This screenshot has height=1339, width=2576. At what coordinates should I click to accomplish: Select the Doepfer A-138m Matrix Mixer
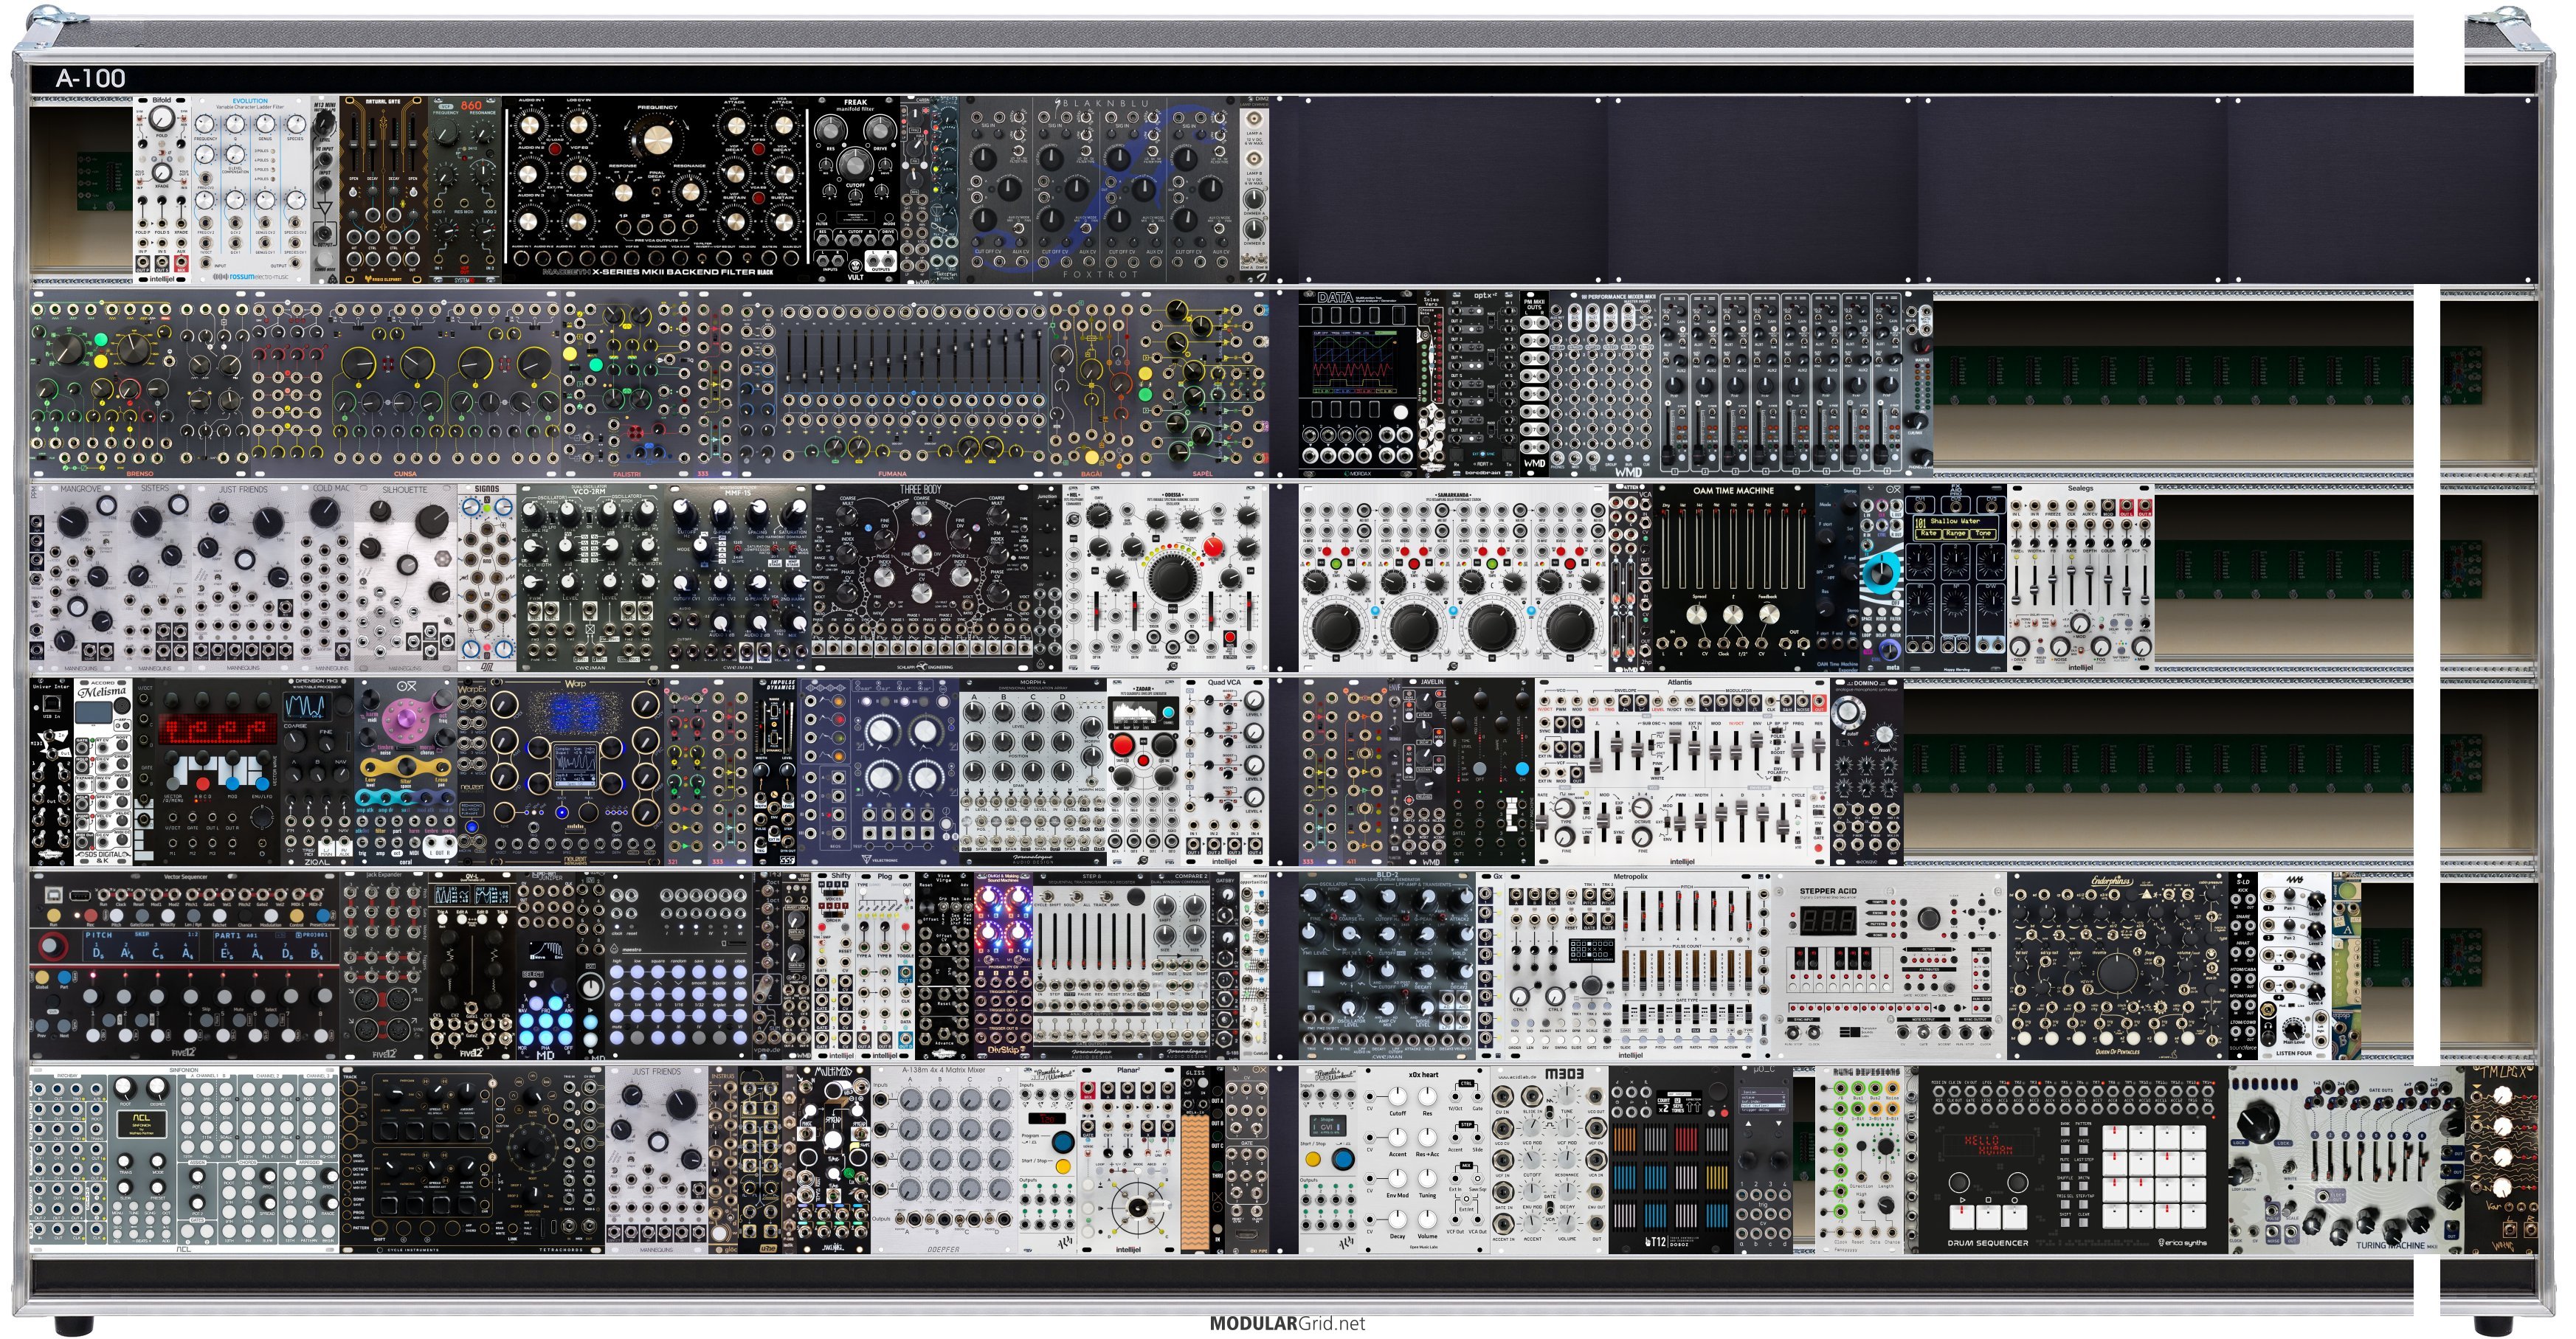944,1160
